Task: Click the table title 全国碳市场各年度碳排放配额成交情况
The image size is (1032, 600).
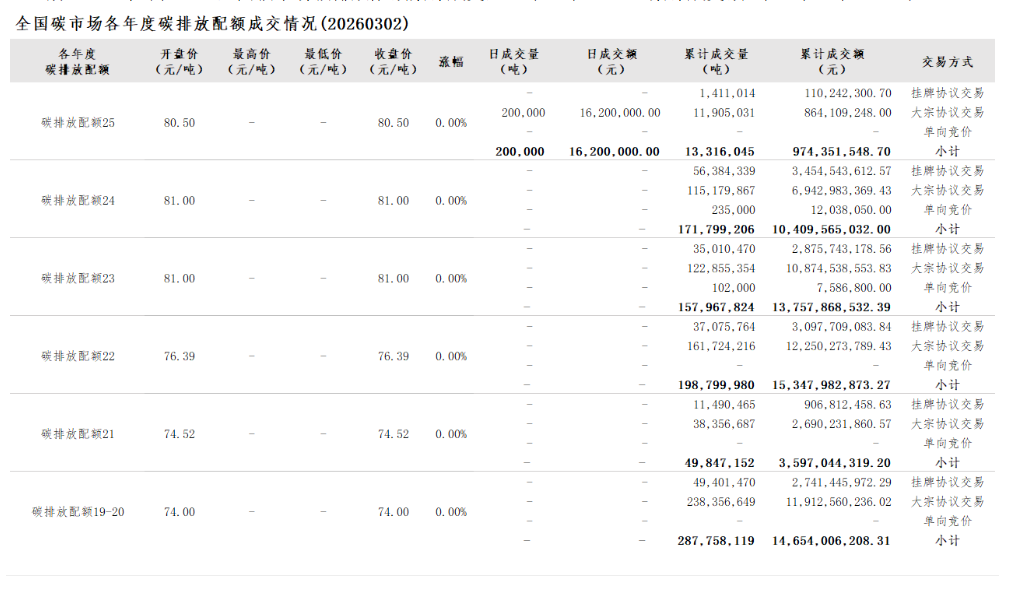Action: pos(213,23)
